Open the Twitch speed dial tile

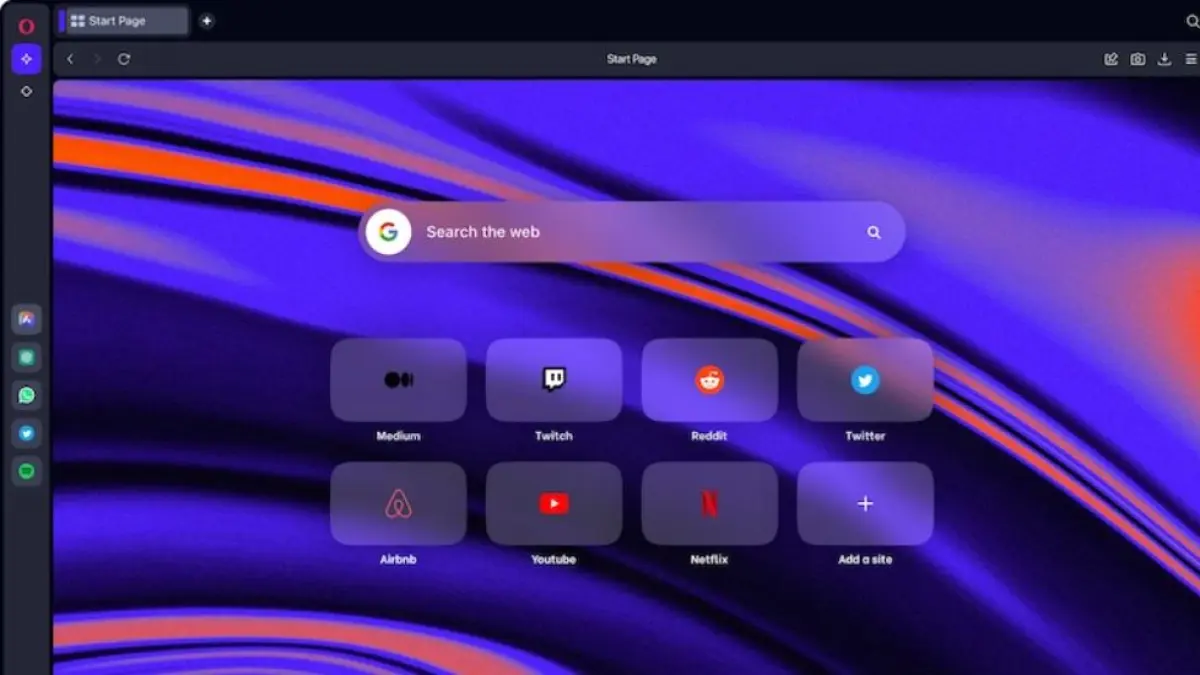tap(553, 380)
